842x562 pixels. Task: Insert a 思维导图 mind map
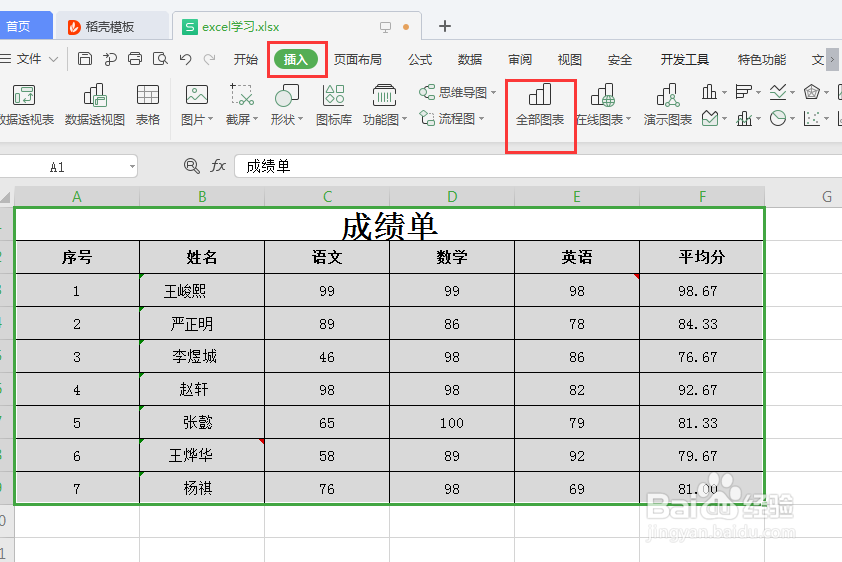453,92
